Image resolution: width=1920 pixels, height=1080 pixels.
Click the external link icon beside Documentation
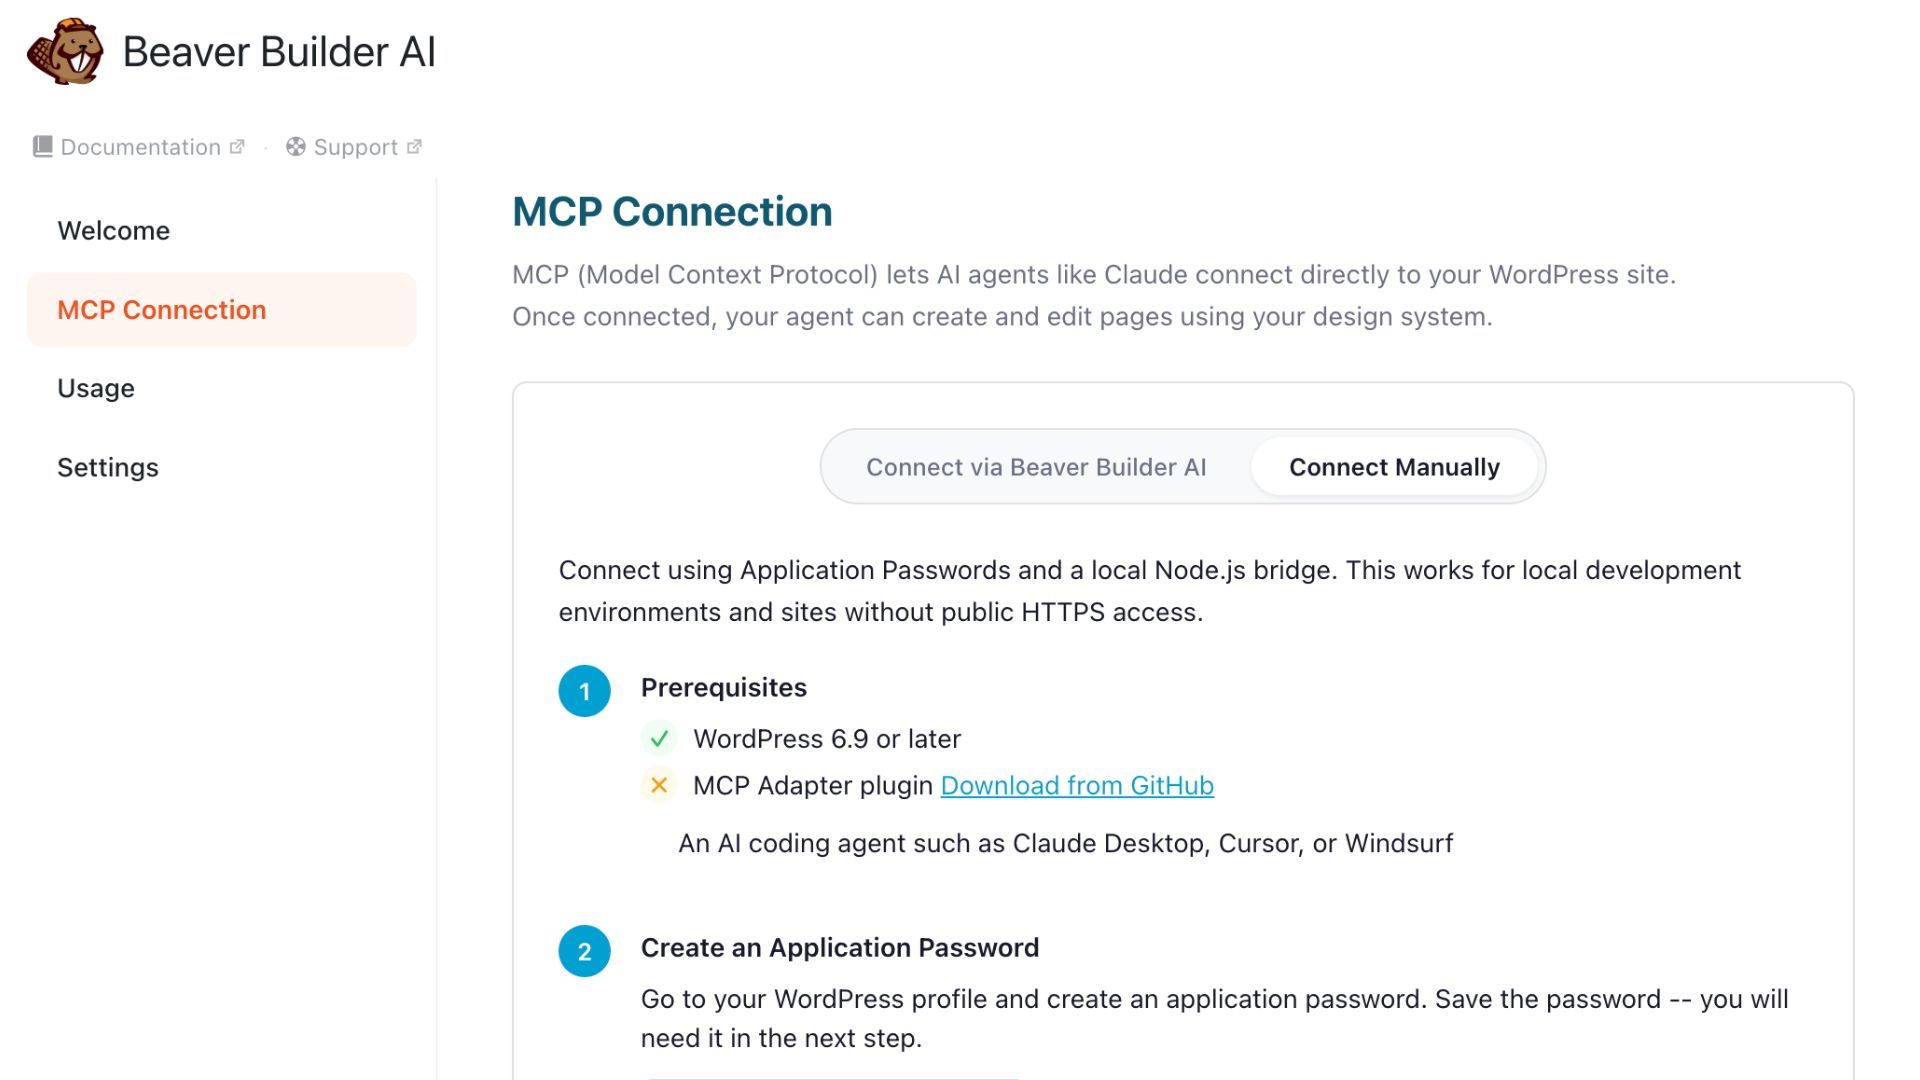click(237, 147)
